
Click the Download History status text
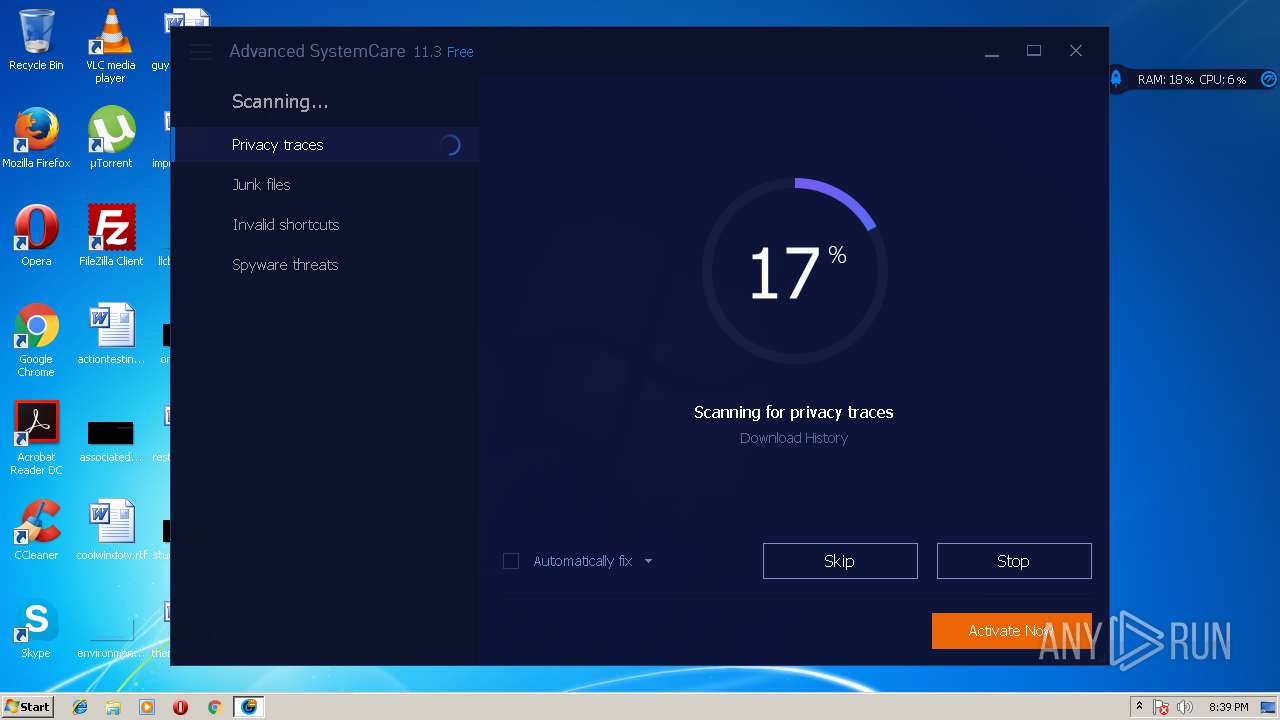click(794, 438)
